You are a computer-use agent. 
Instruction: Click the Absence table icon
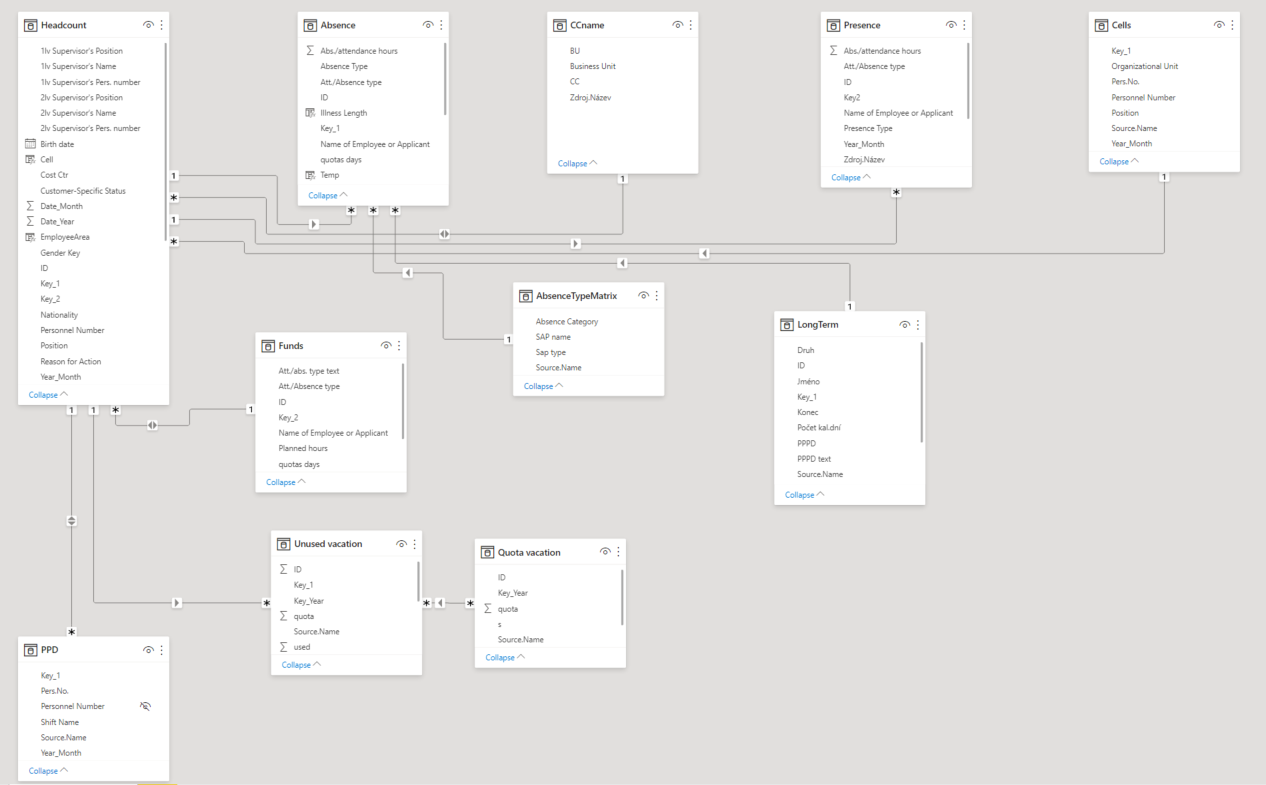coord(311,25)
